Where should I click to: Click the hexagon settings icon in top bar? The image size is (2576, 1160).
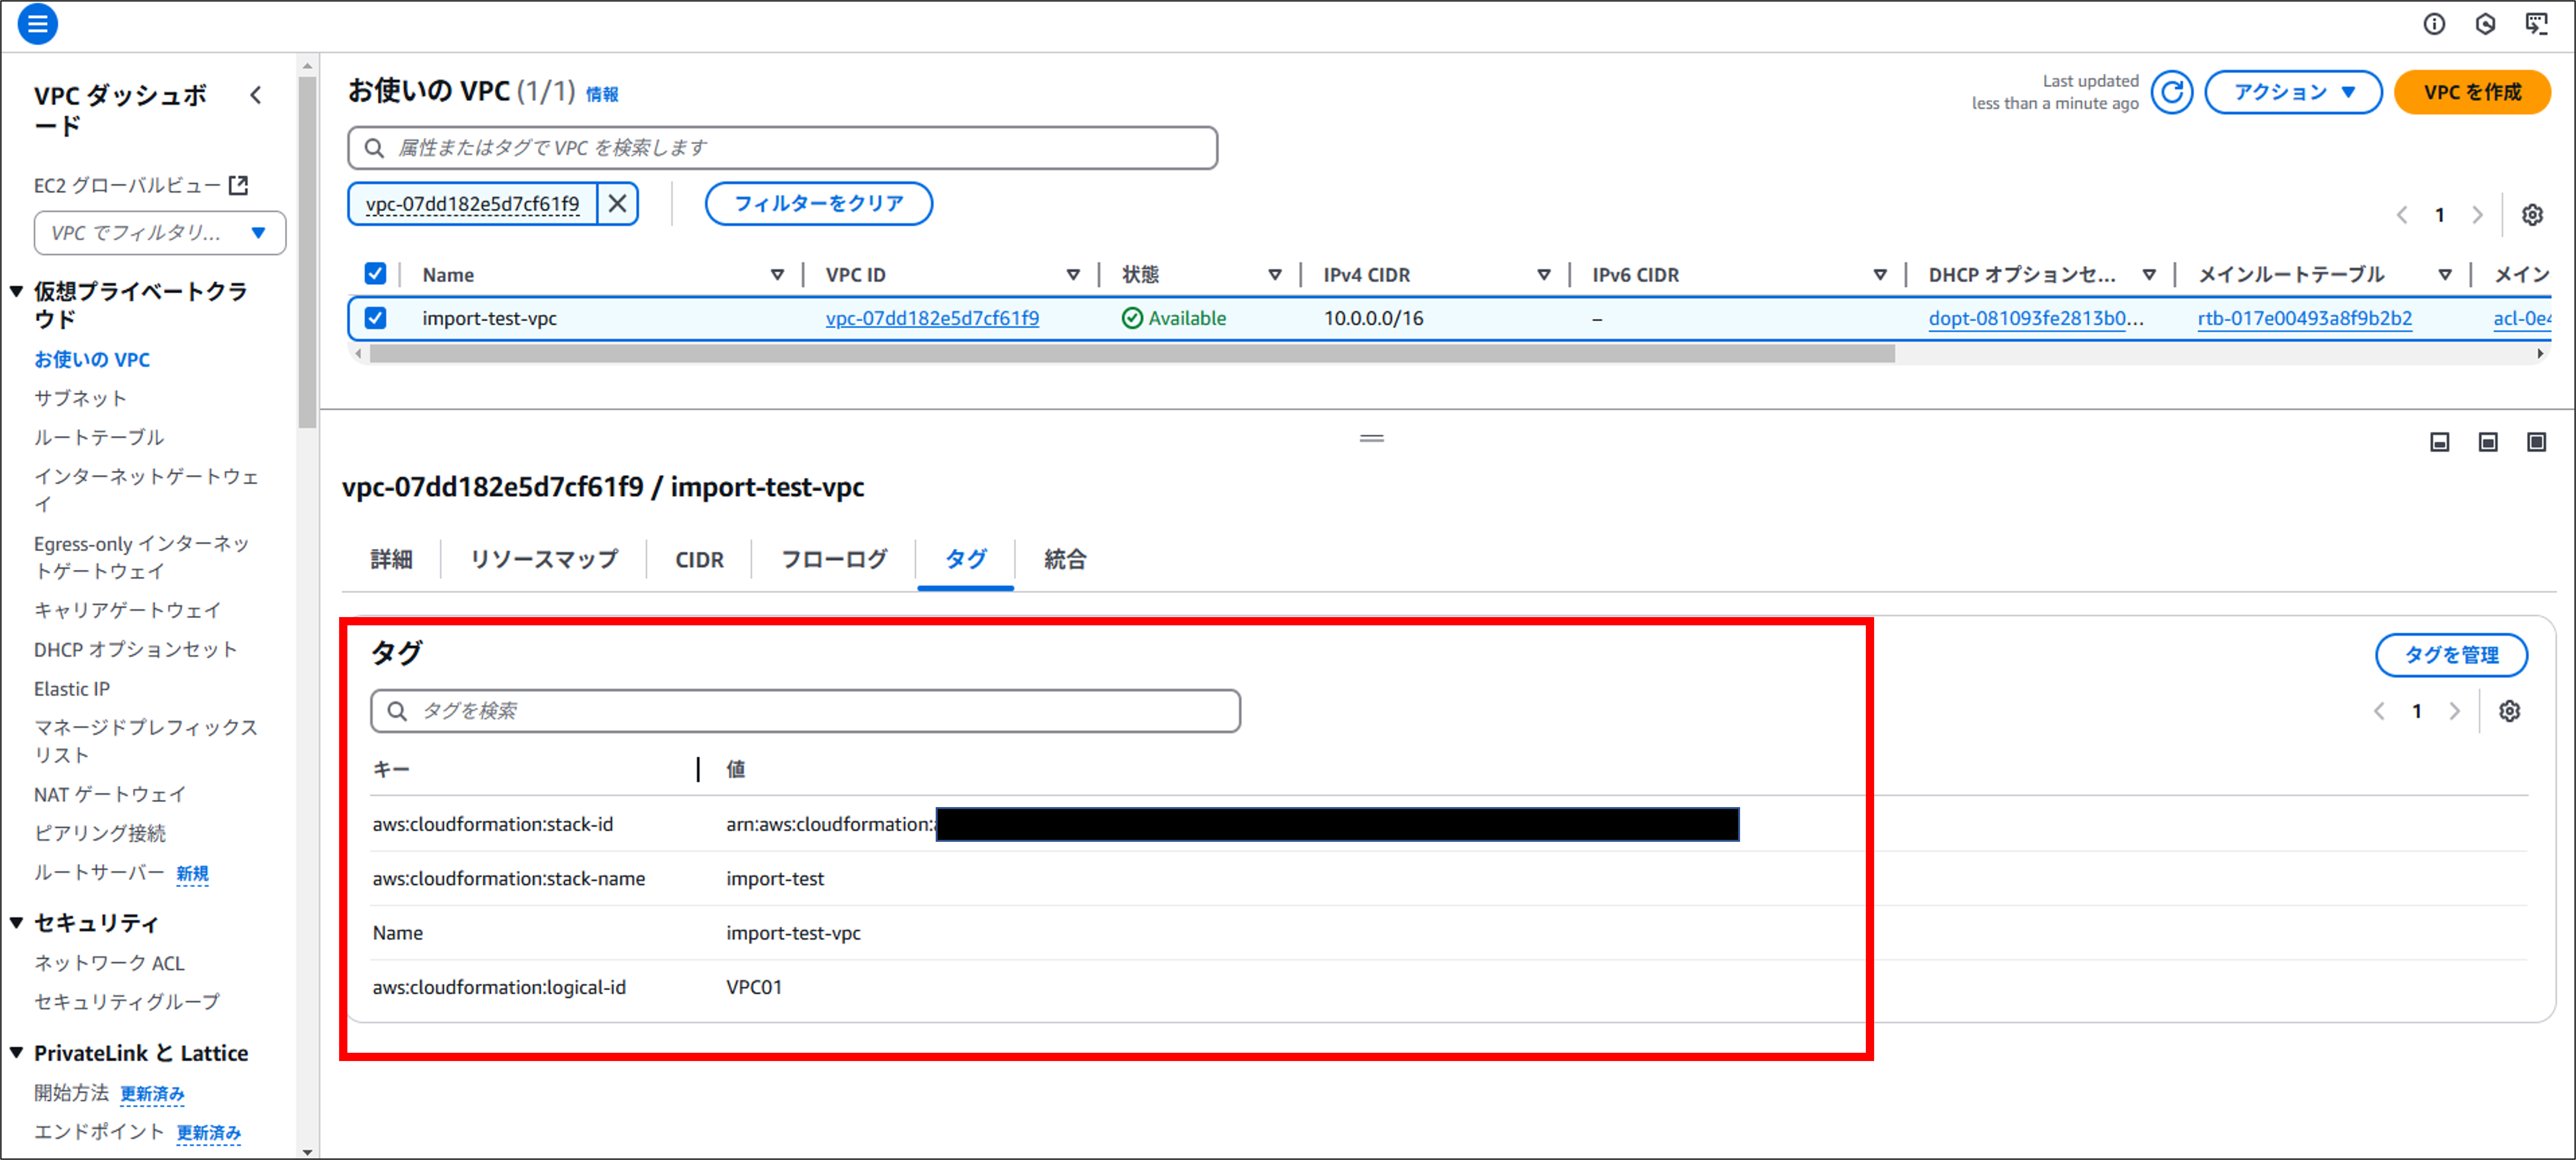(x=2485, y=24)
